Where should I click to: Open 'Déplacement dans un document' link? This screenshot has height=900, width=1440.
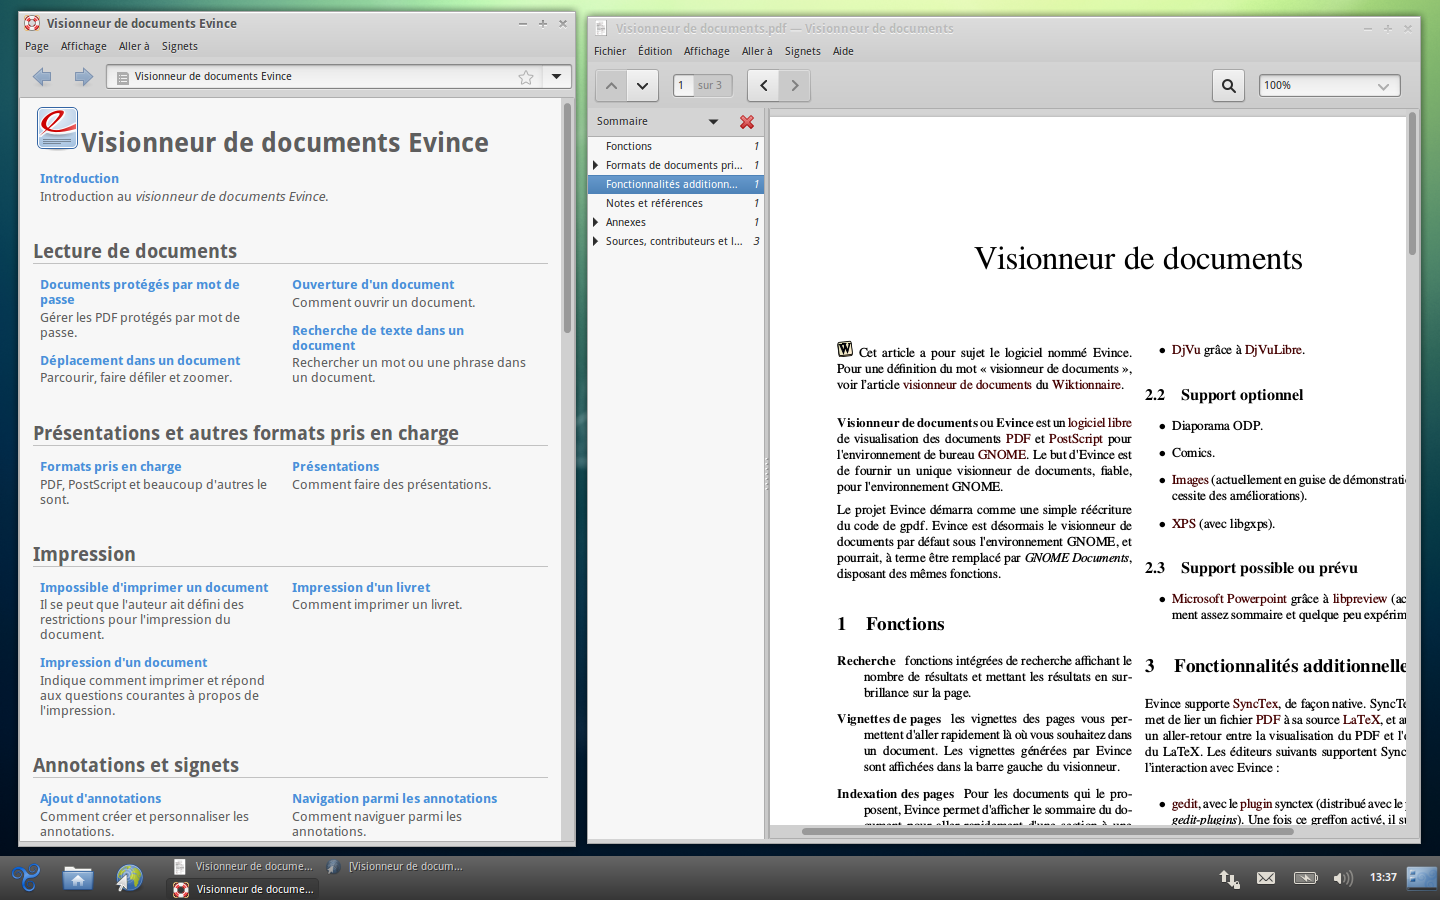pos(140,360)
